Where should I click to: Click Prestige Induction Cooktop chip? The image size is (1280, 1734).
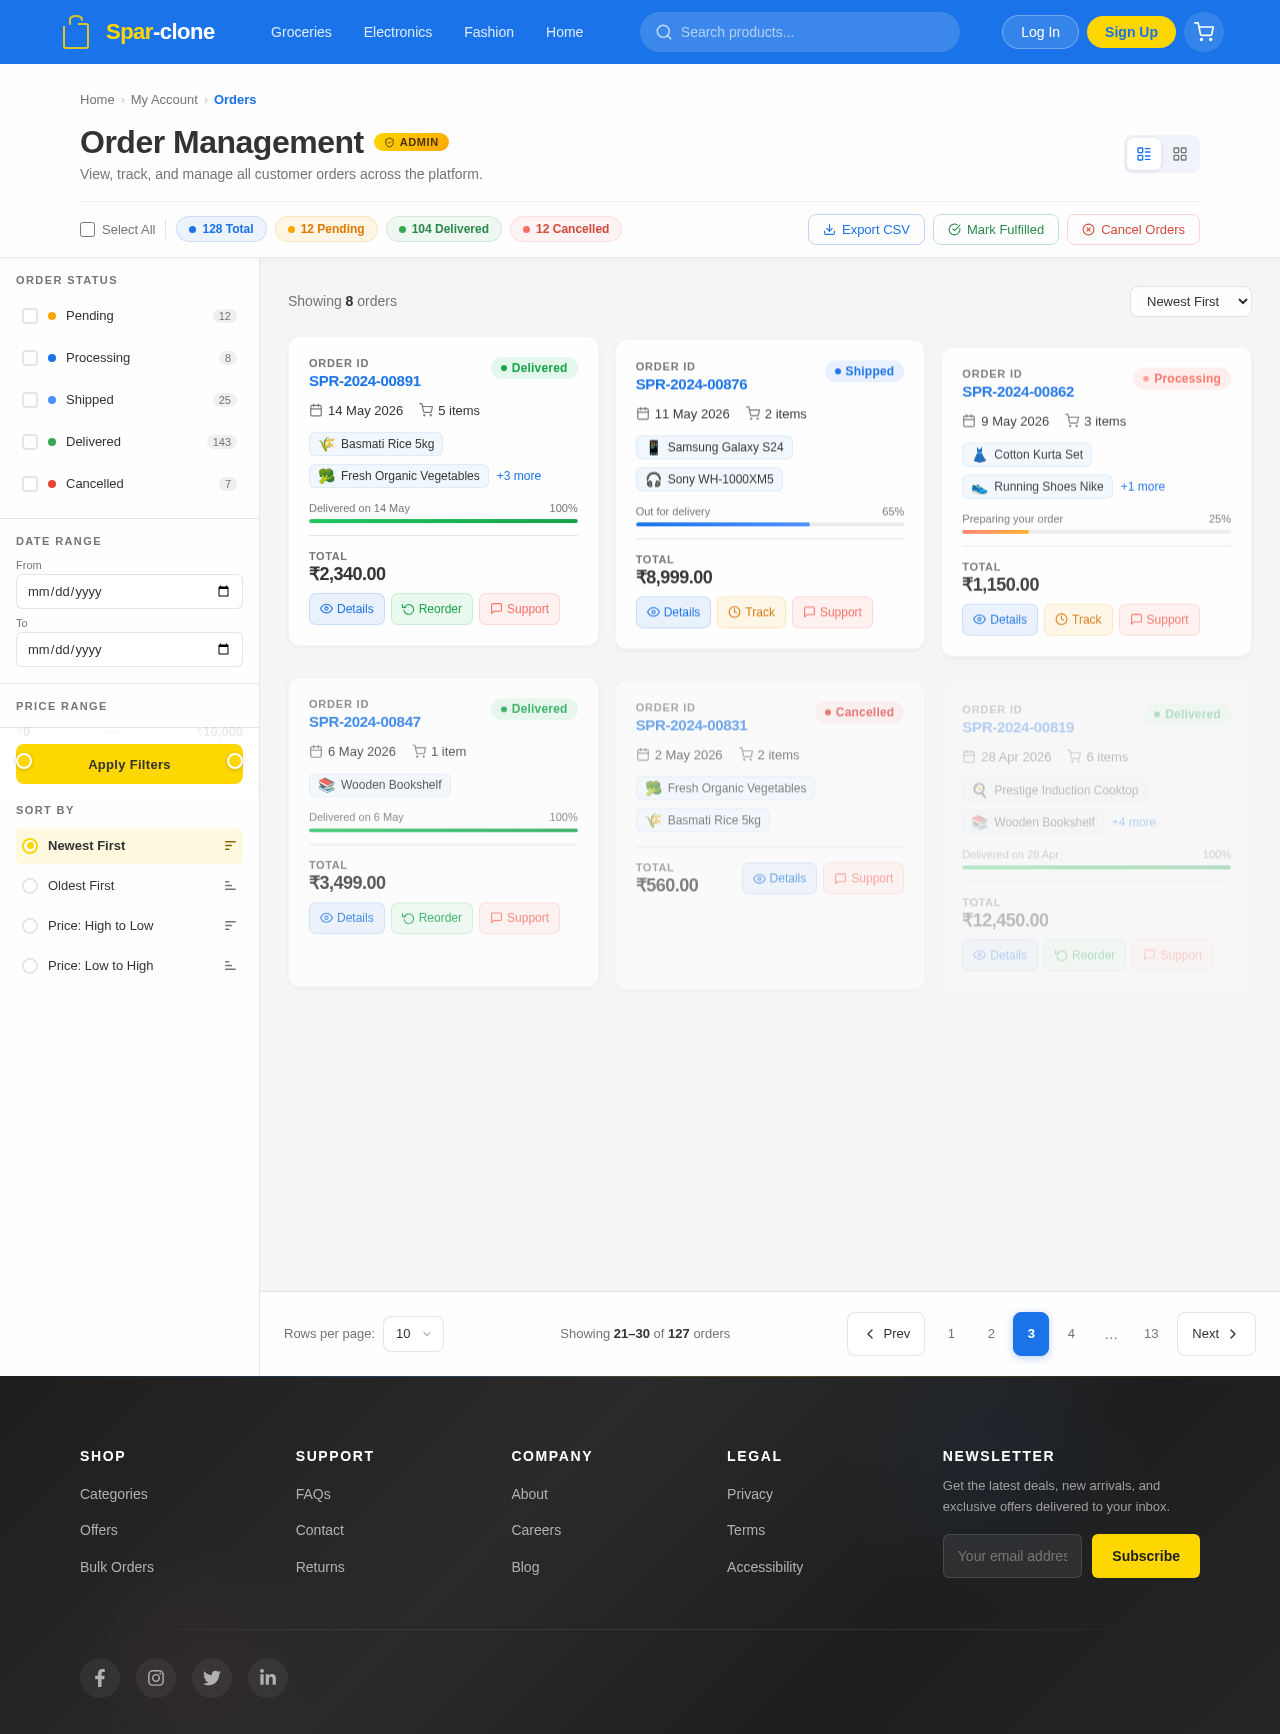pos(1054,790)
